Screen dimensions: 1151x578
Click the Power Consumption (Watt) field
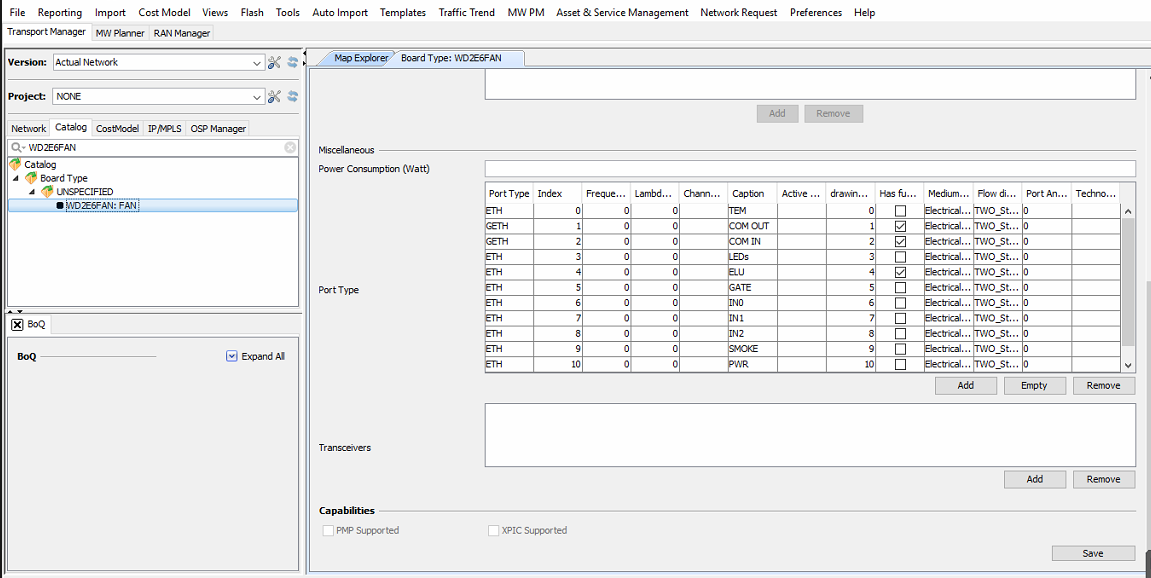pos(809,168)
